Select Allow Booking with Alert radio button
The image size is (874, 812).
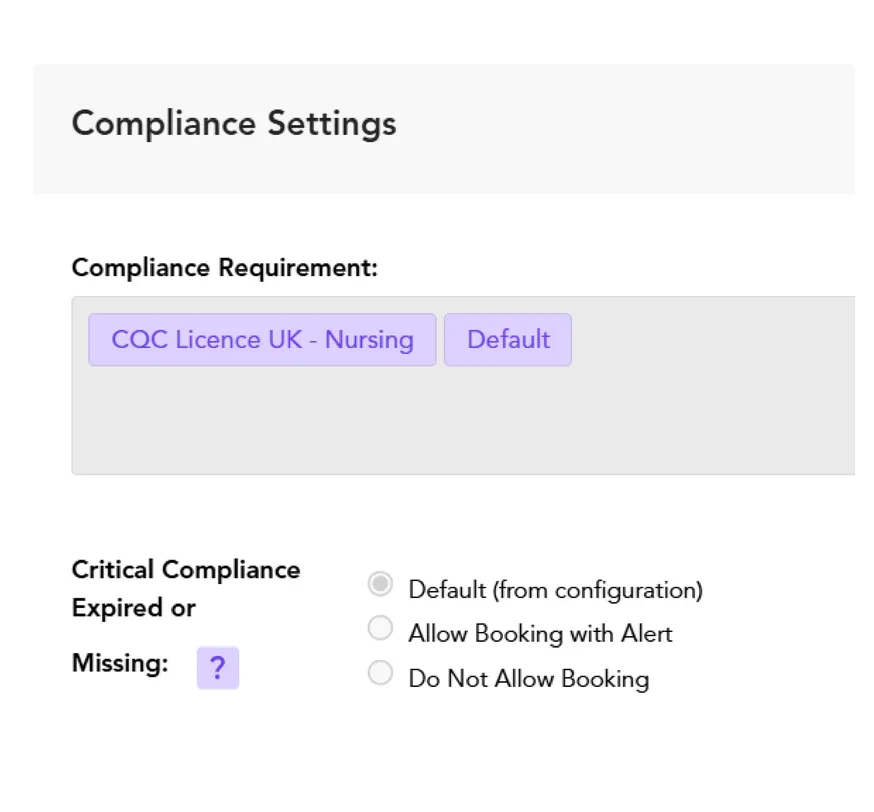380,628
